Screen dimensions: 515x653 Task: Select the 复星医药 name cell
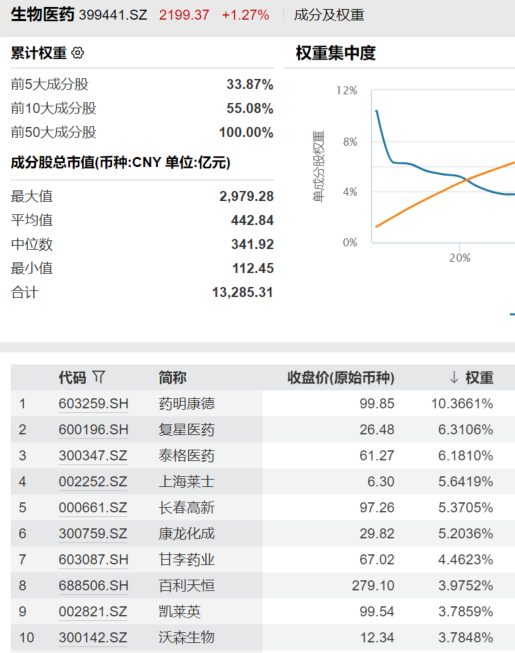(x=187, y=429)
